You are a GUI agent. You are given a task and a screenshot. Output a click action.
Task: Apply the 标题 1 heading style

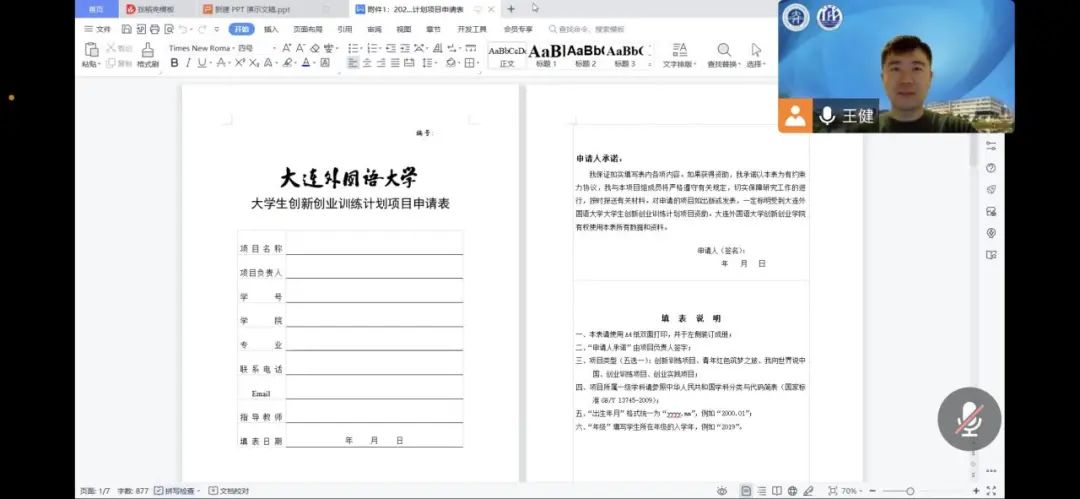(x=546, y=53)
